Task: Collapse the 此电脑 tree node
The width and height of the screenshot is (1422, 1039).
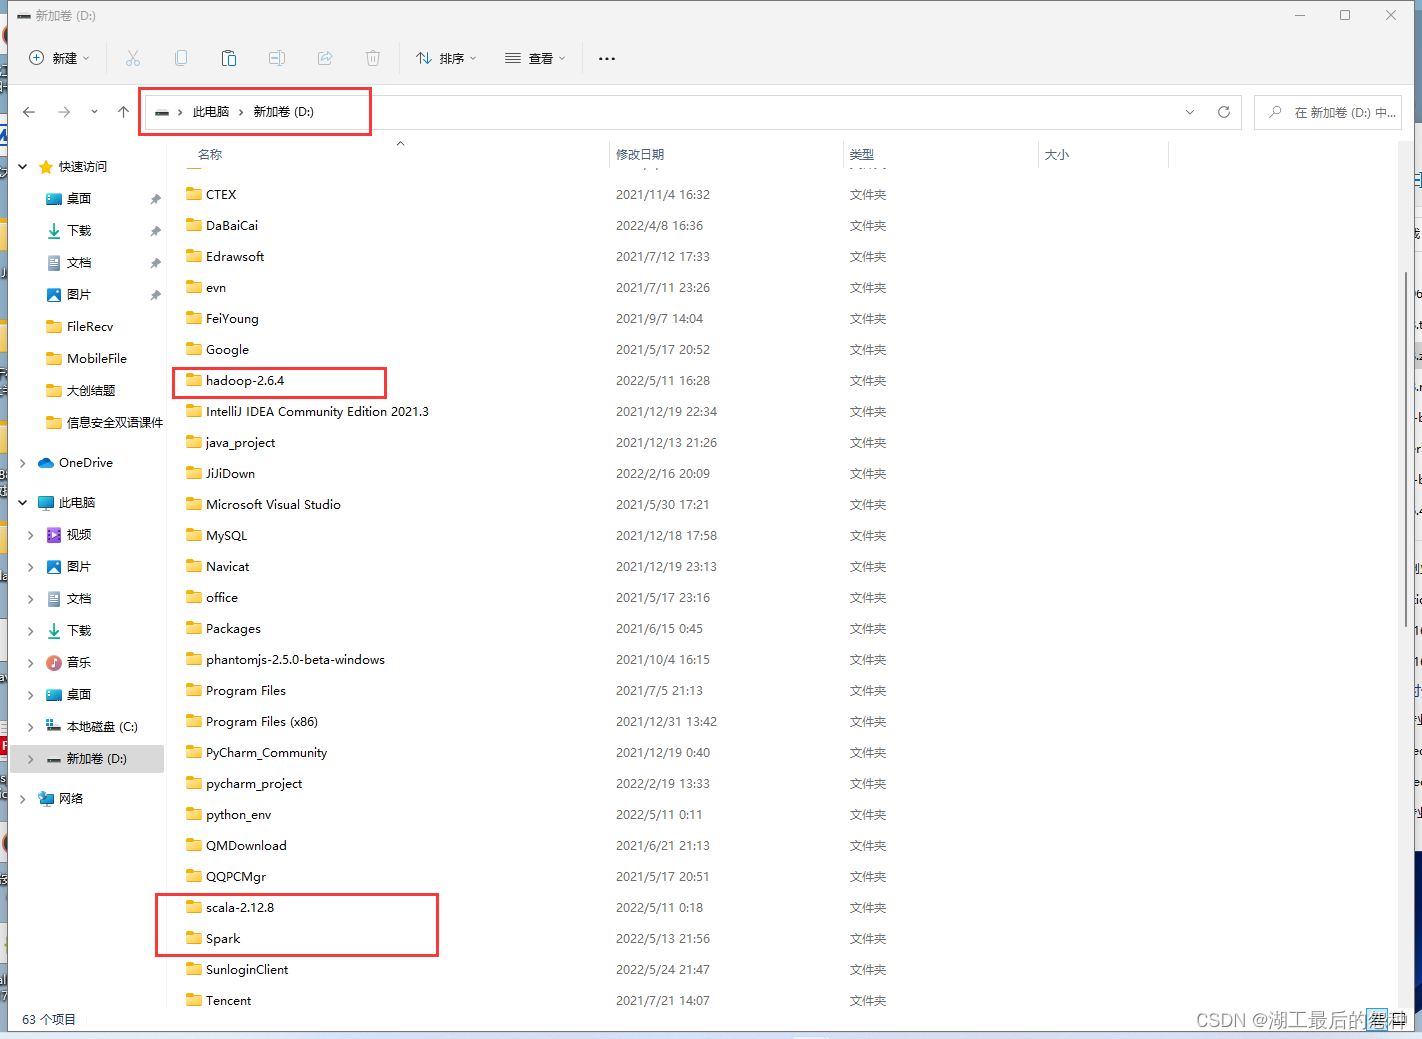Action: coord(23,503)
